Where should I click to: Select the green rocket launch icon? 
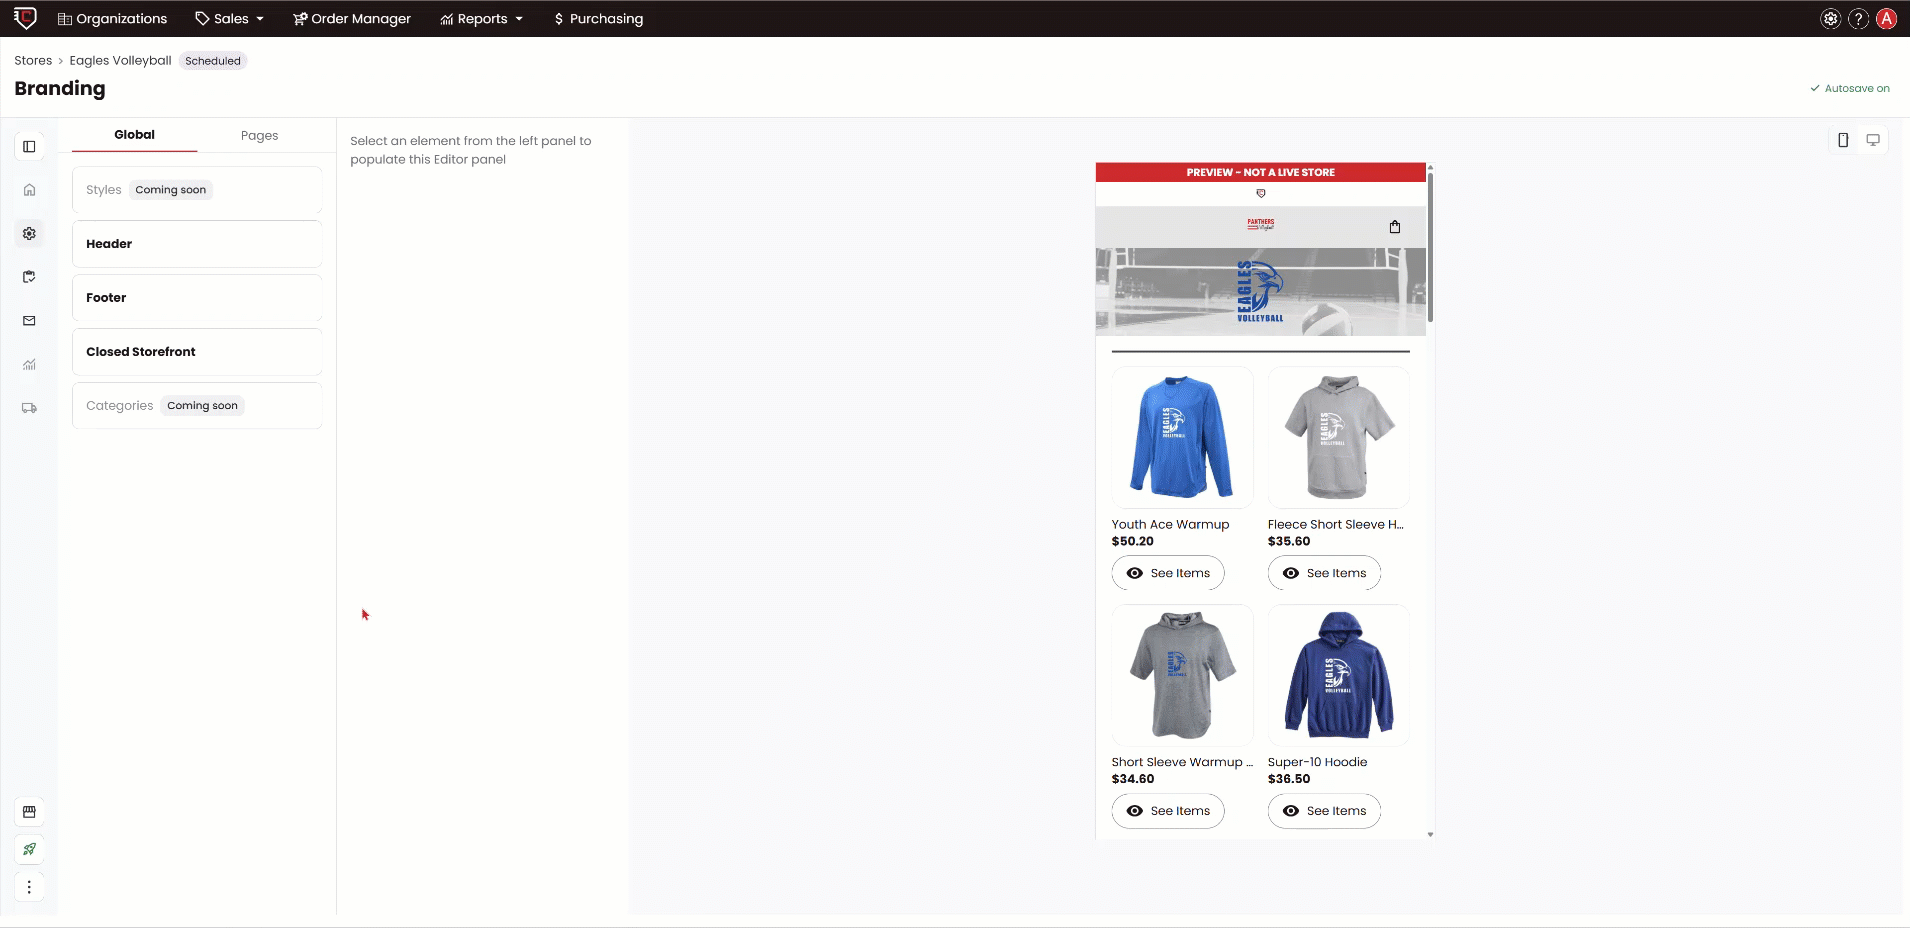pos(29,849)
